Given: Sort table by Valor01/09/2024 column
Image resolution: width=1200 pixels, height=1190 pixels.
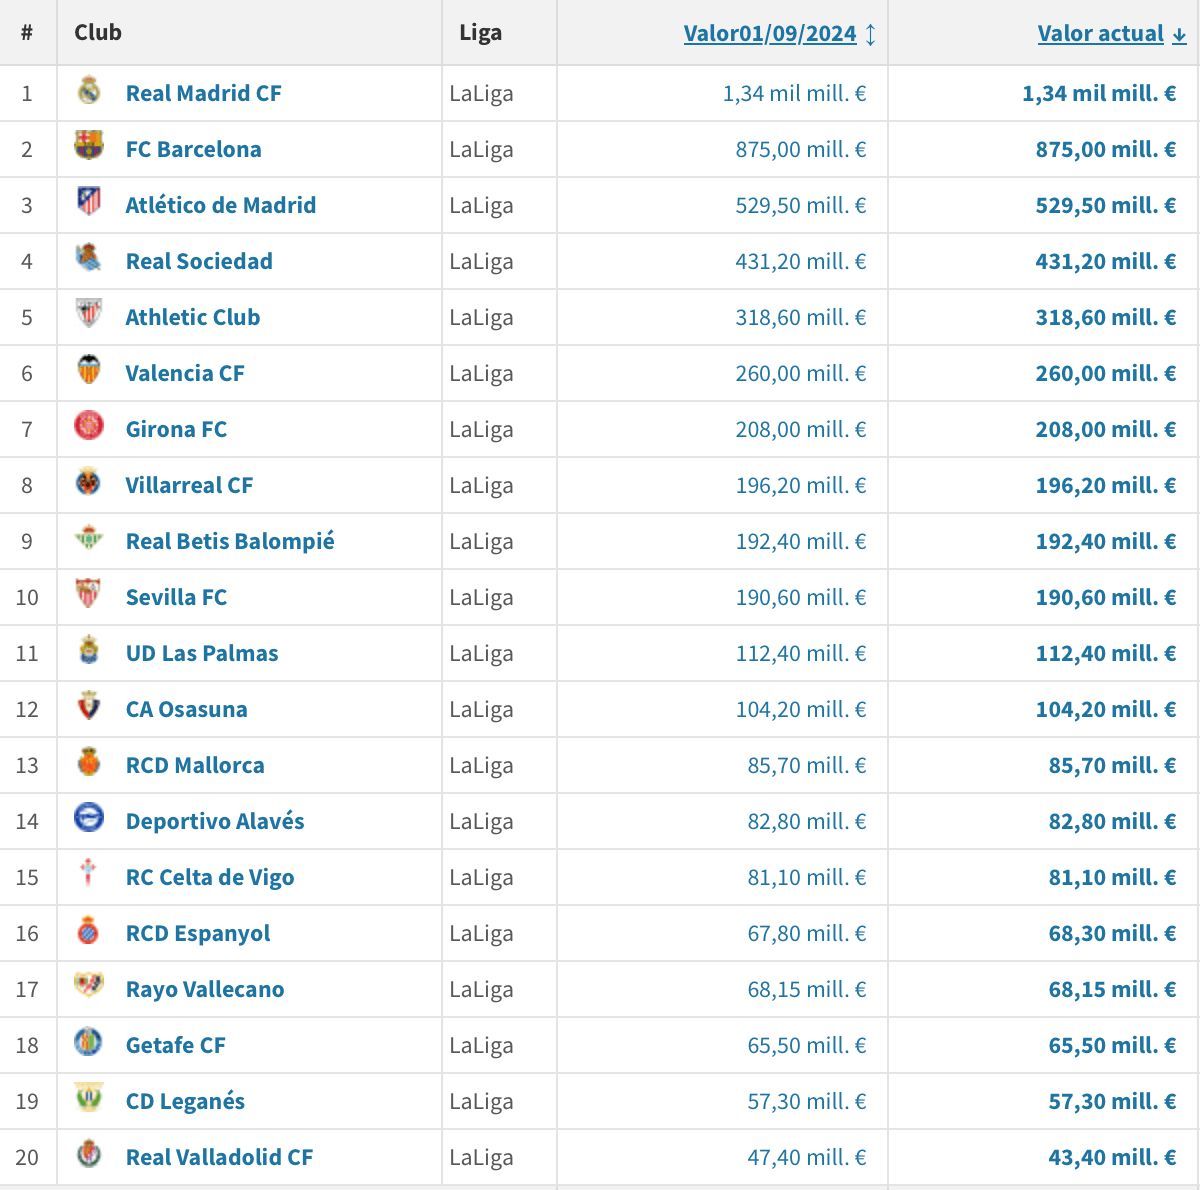Looking at the screenshot, I should 769,33.
